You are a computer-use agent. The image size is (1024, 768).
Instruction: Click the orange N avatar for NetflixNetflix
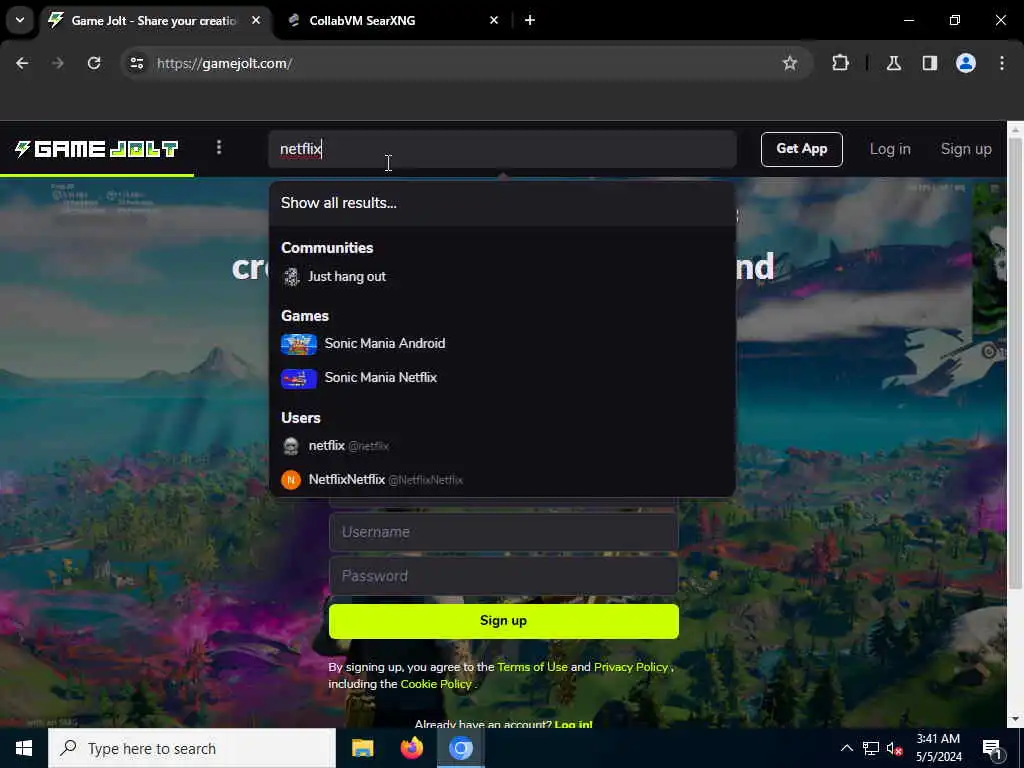291,480
